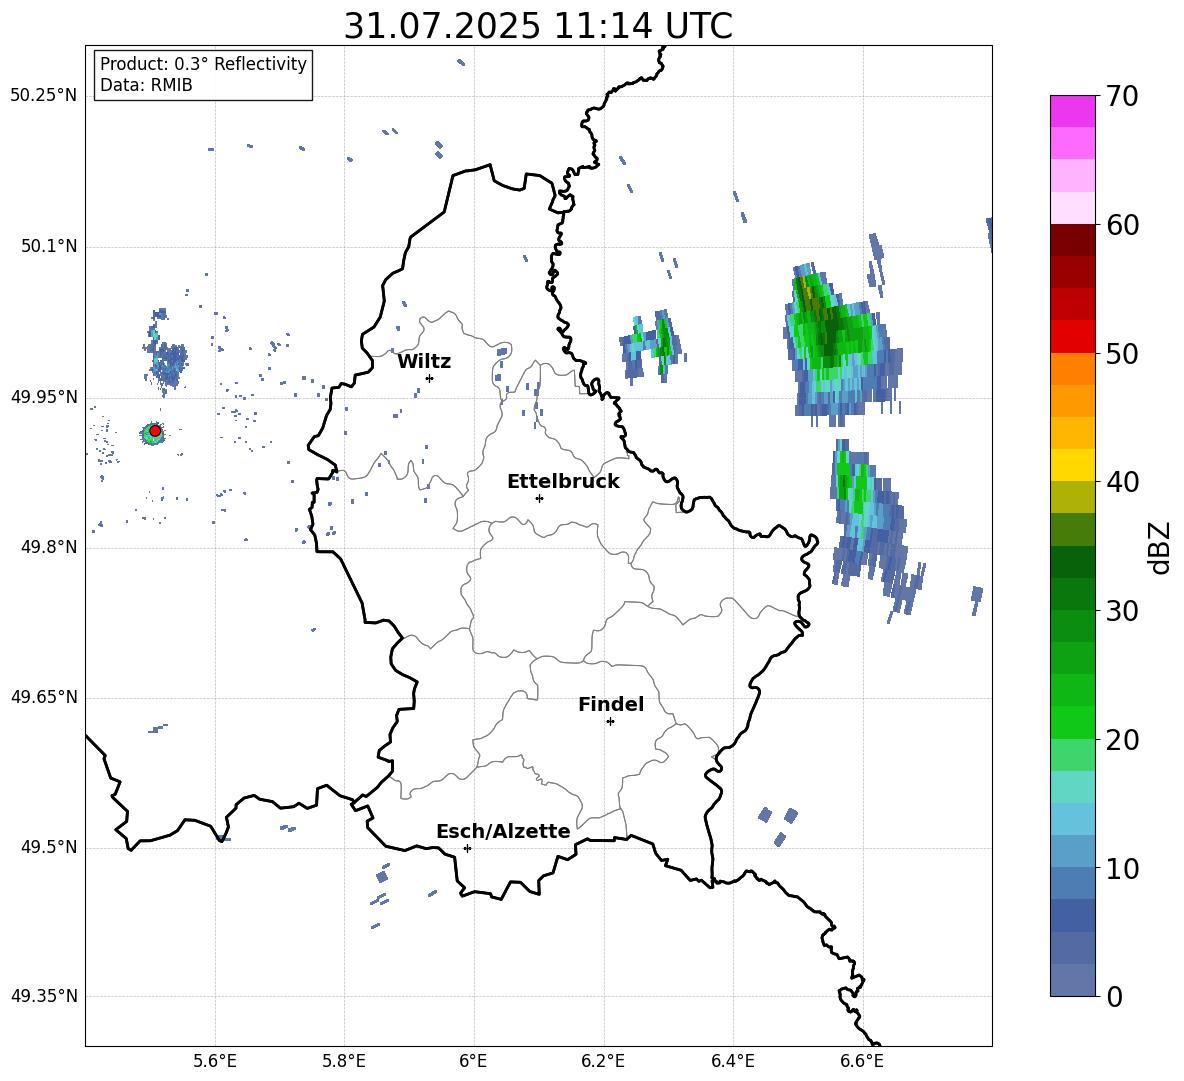Image resolution: width=1184 pixels, height=1081 pixels.
Task: Click the dBZ colorbar axis label
Action: pyautogui.click(x=1161, y=547)
